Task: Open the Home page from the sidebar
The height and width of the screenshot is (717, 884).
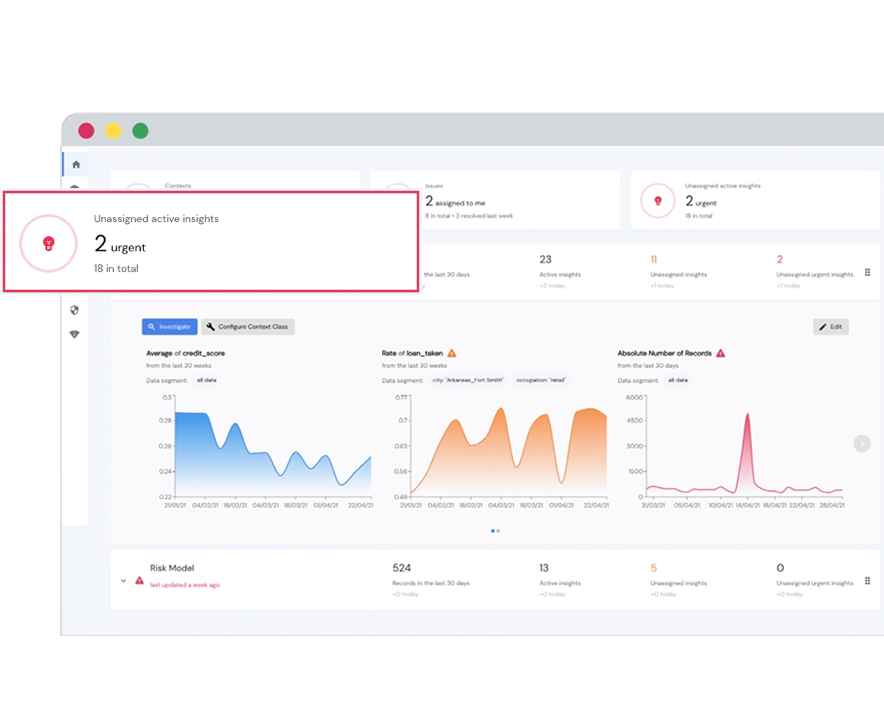Action: 76,165
